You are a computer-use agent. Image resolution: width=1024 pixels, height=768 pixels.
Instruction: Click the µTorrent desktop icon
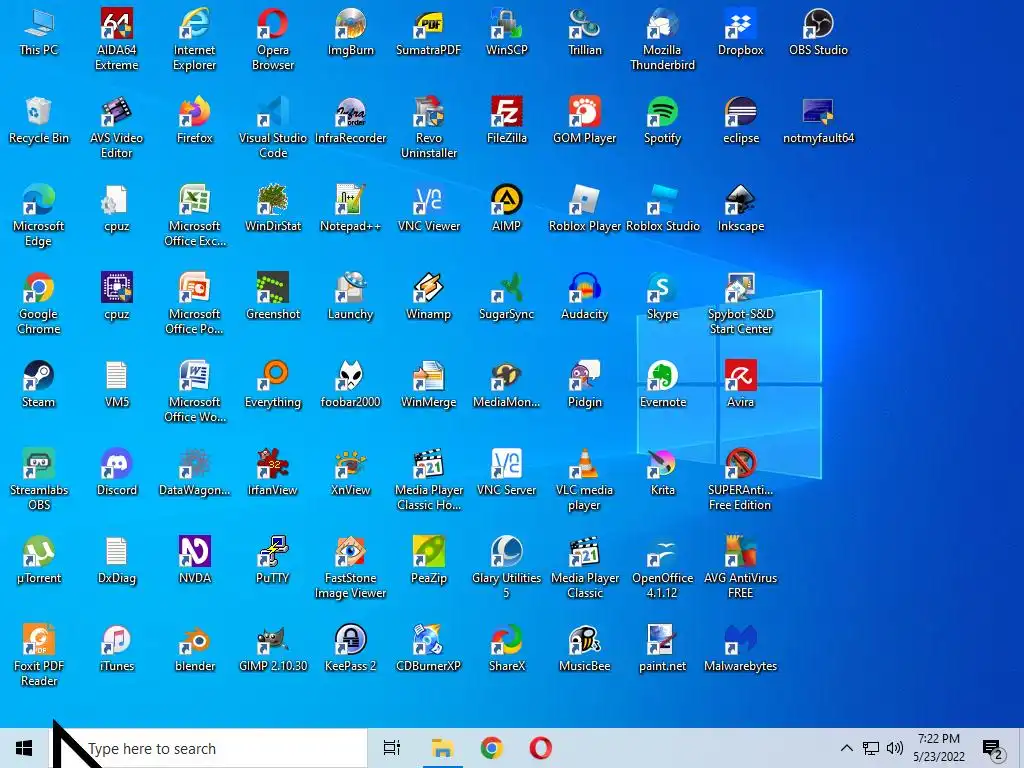[x=39, y=562]
